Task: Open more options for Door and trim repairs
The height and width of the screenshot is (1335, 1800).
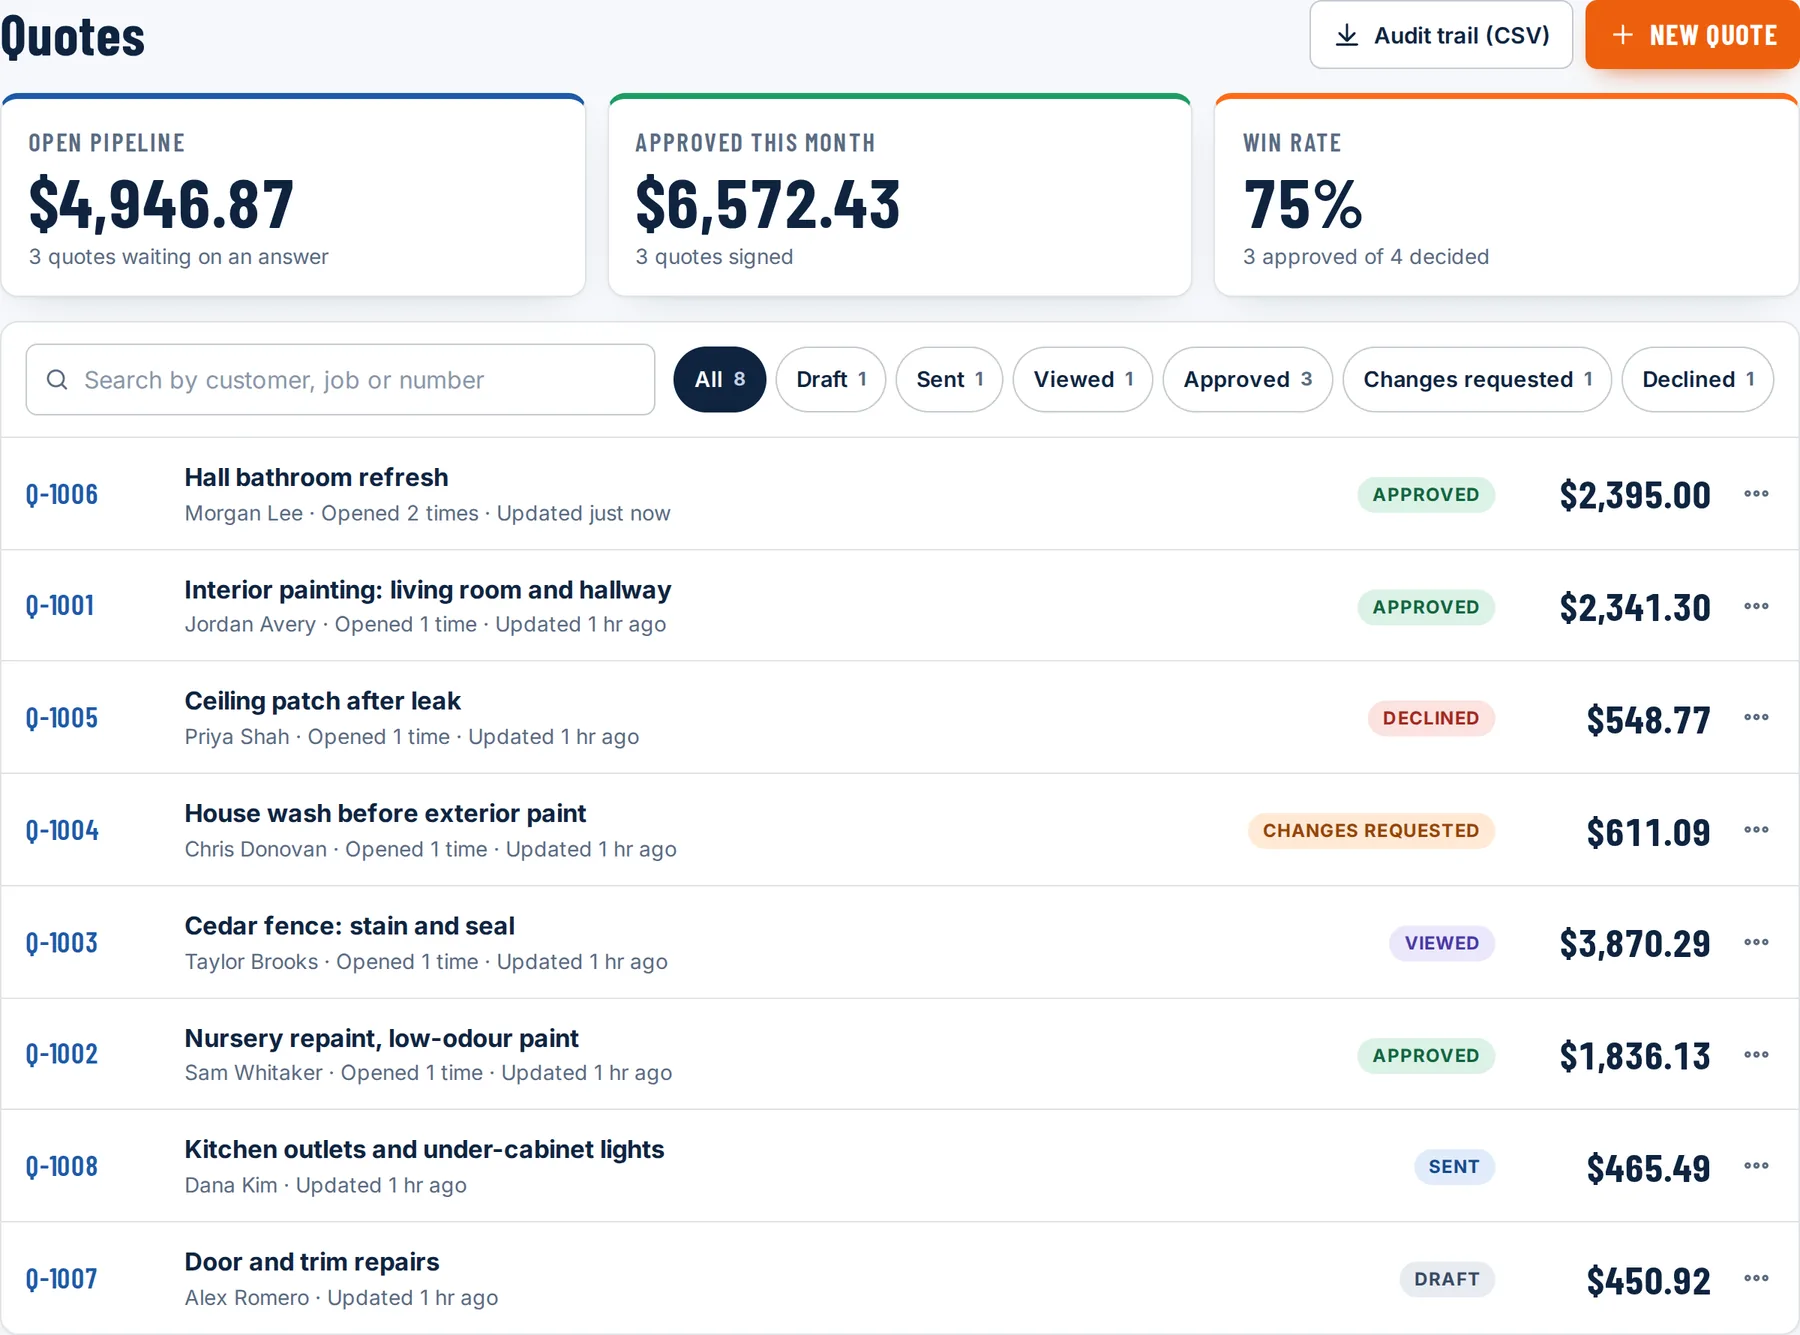Action: (x=1756, y=1279)
